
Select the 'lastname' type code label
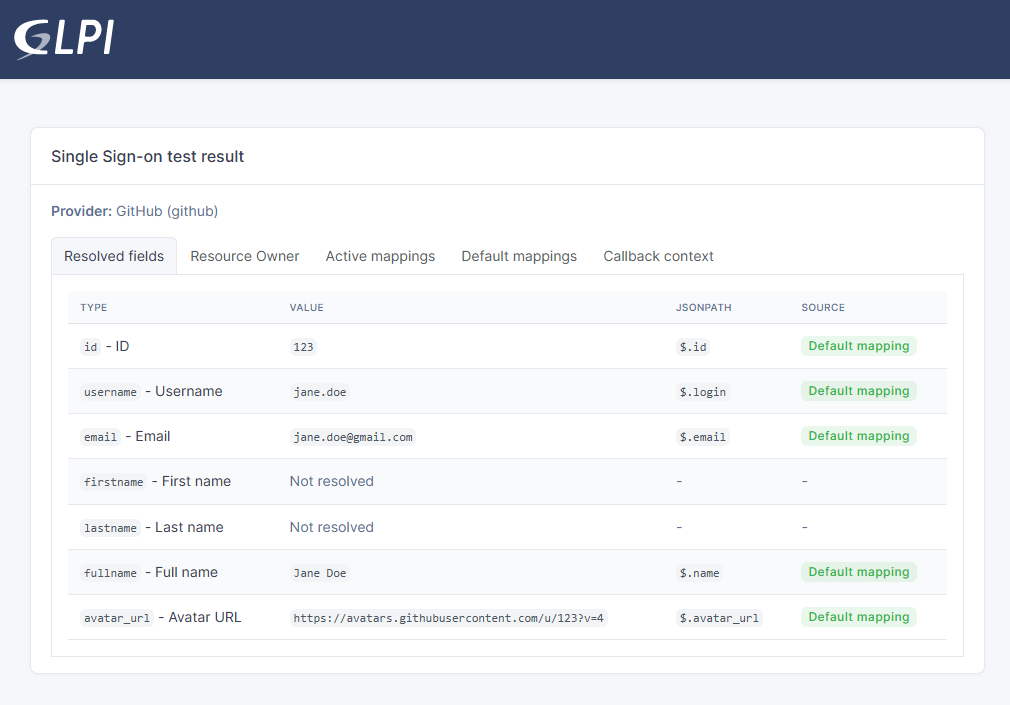[x=110, y=528]
